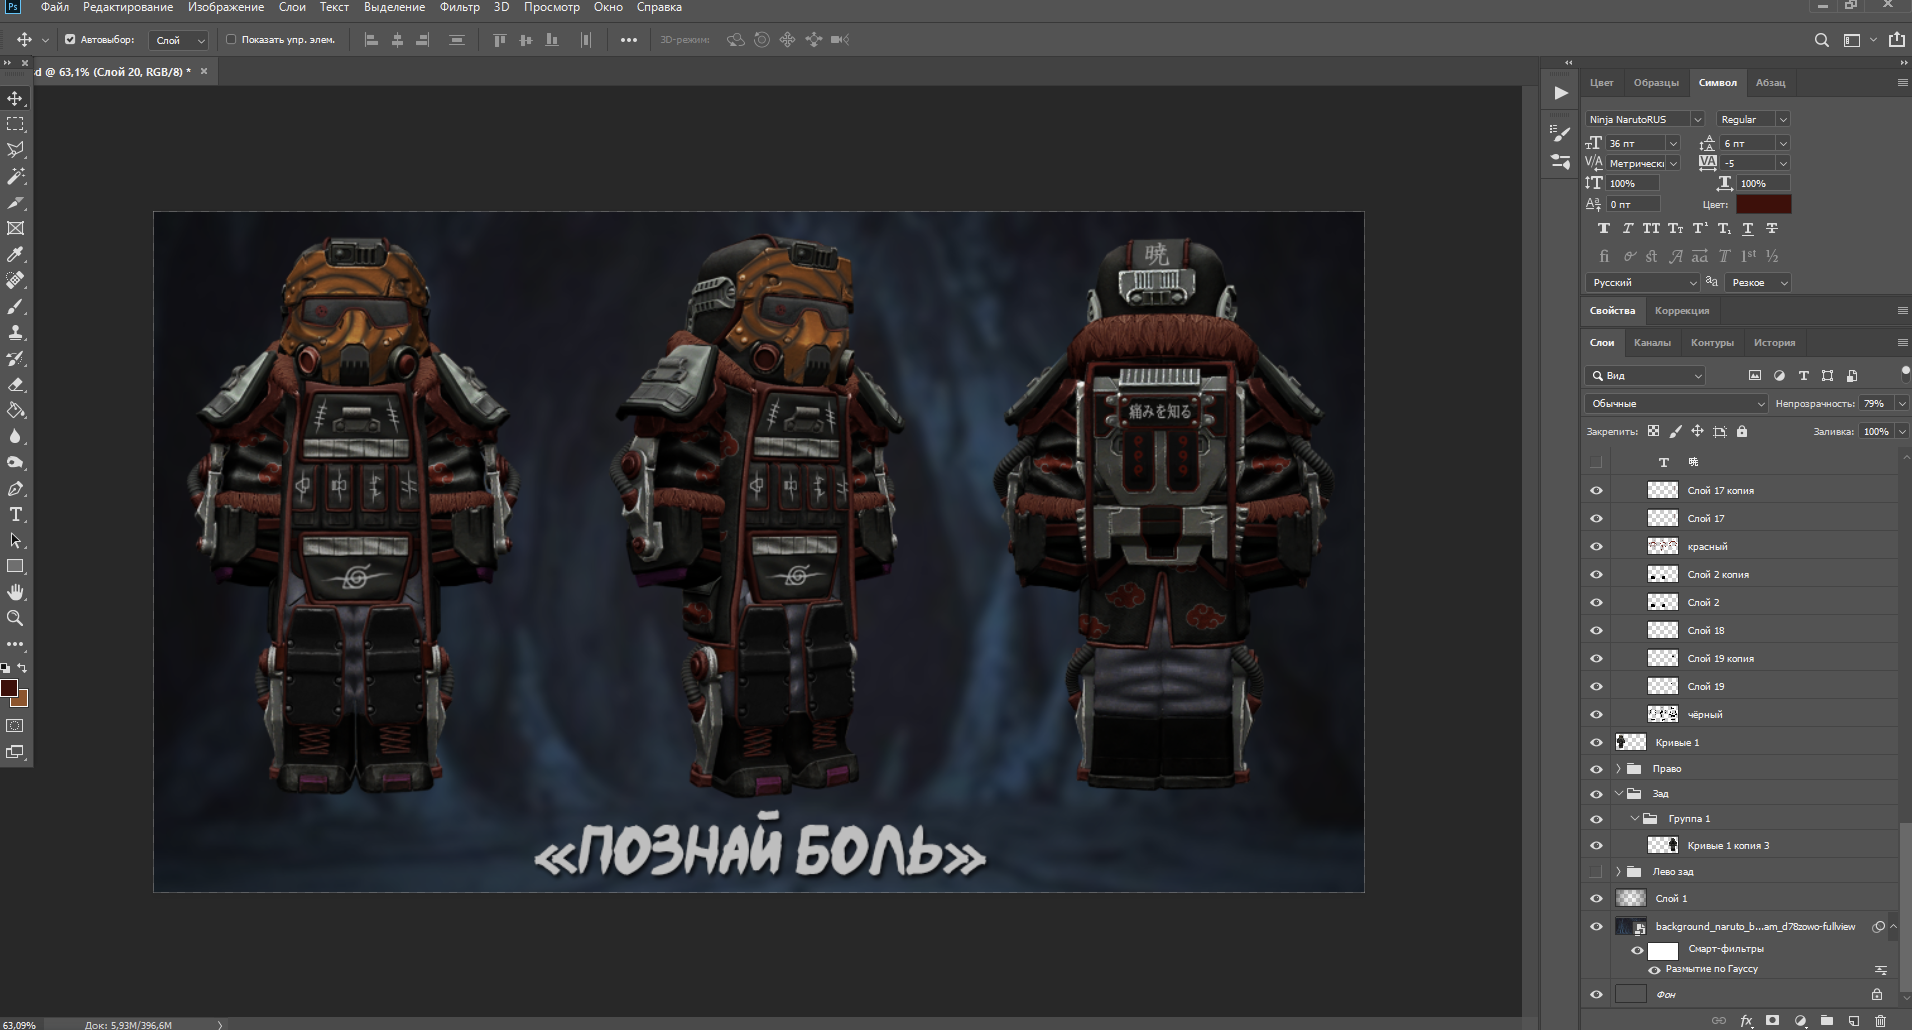This screenshot has width=1912, height=1030.
Task: Open the blending mode Обычные dropdown
Action: pos(1675,403)
